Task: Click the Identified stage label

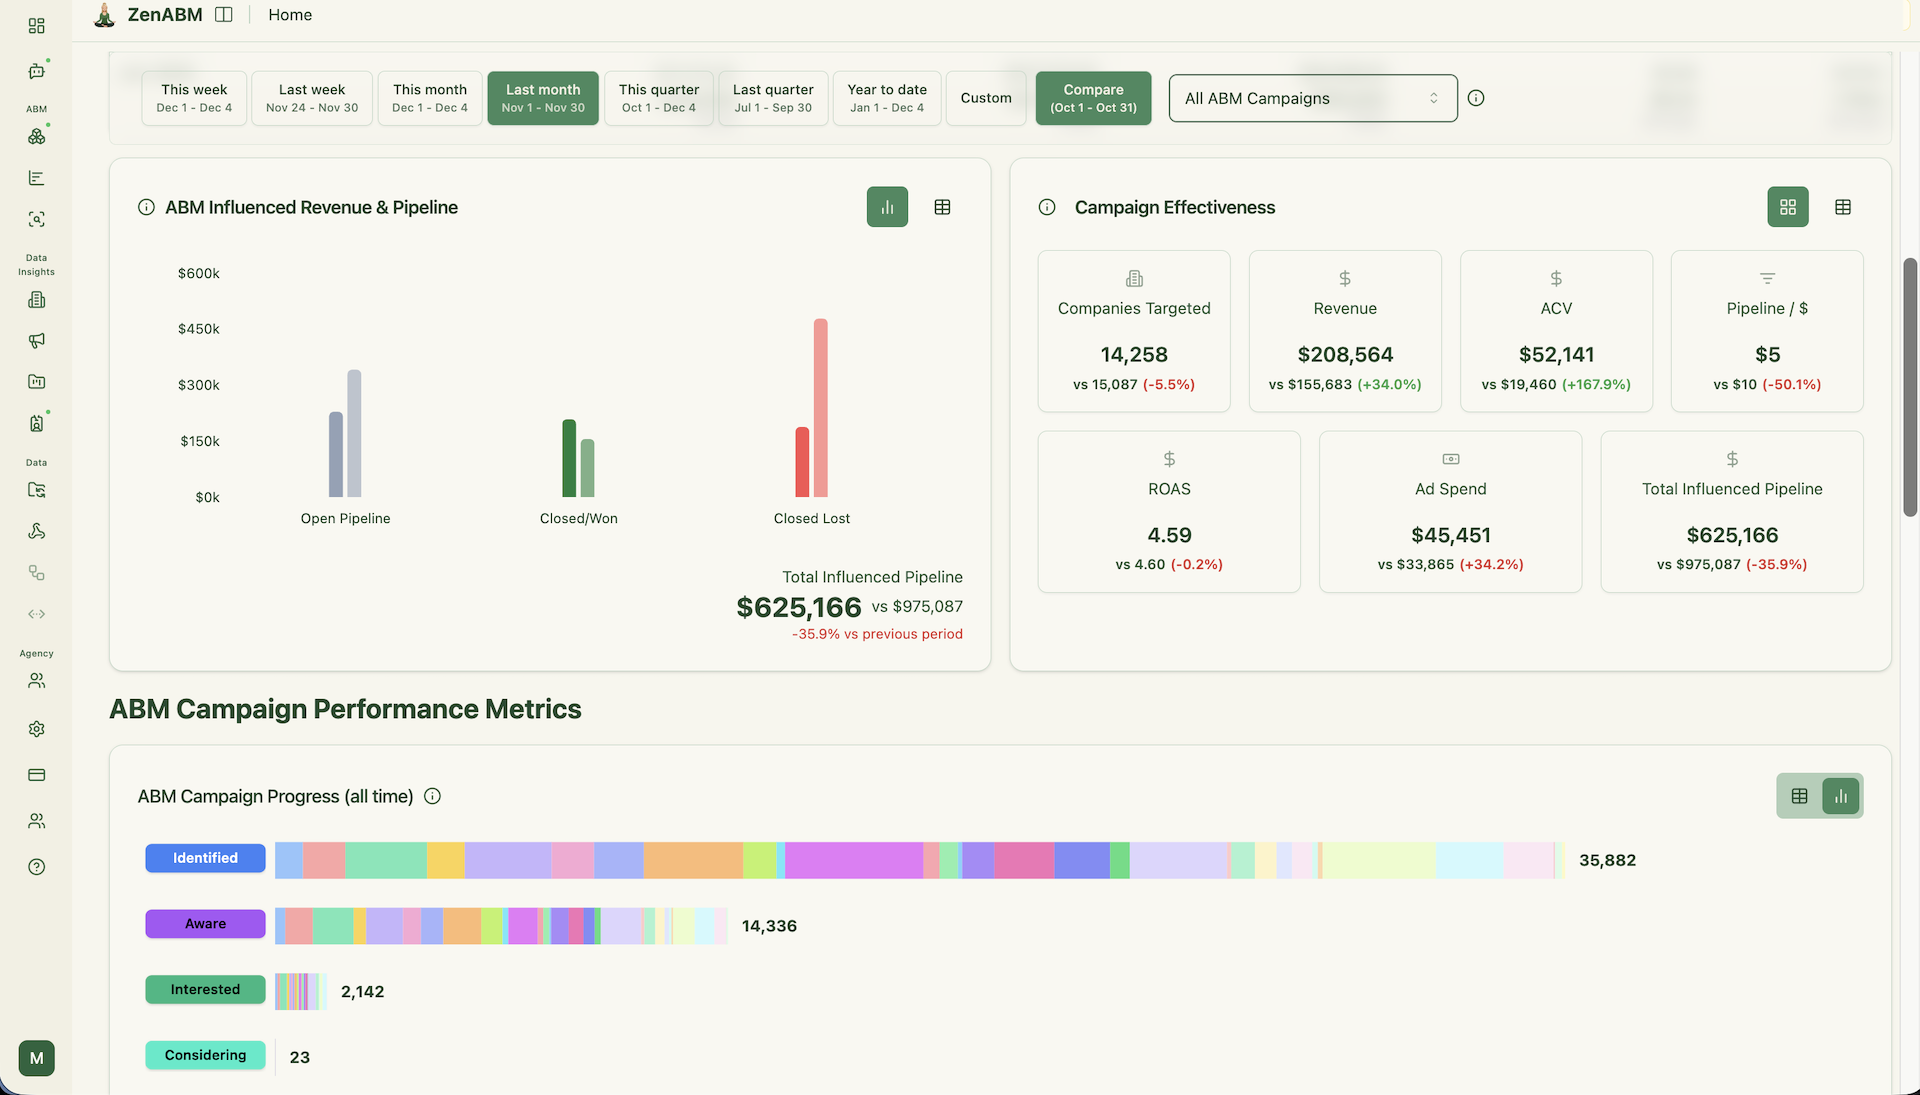Action: [205, 858]
